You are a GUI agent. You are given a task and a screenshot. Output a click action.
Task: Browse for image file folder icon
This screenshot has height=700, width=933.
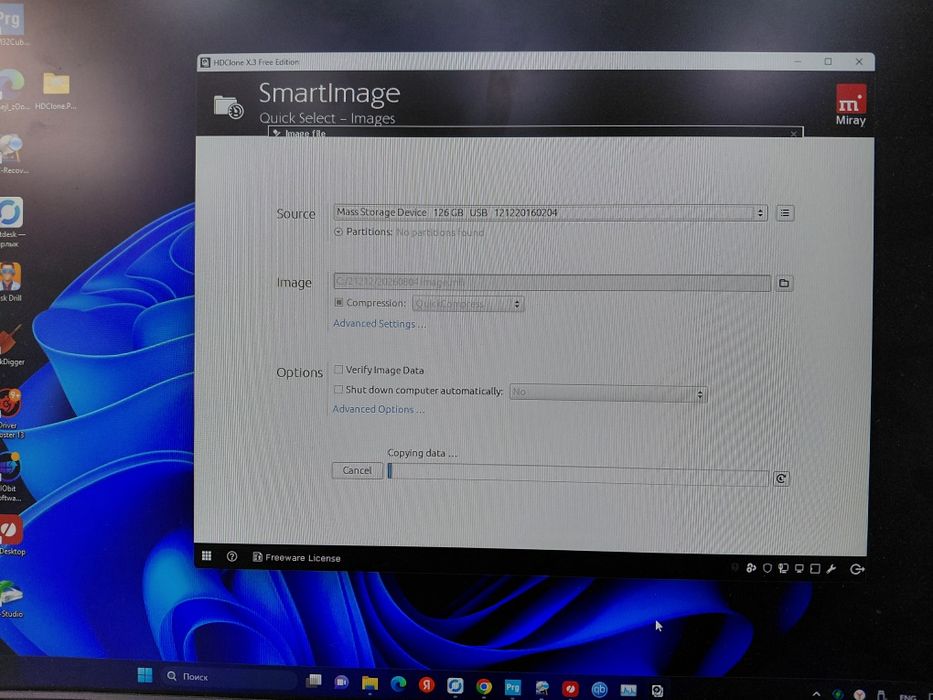point(784,283)
